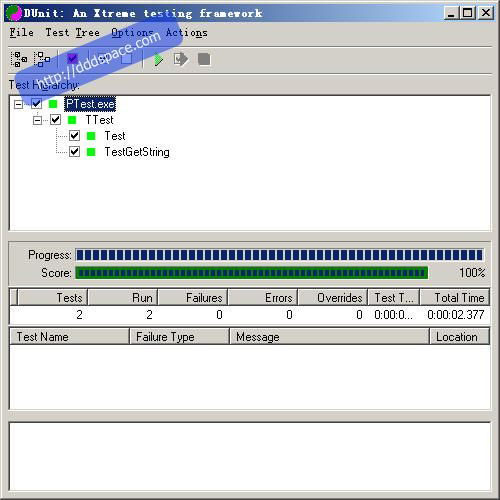Image resolution: width=500 pixels, height=500 pixels.
Task: Click the Deselect All tests toolbar icon
Action: [x=42, y=59]
